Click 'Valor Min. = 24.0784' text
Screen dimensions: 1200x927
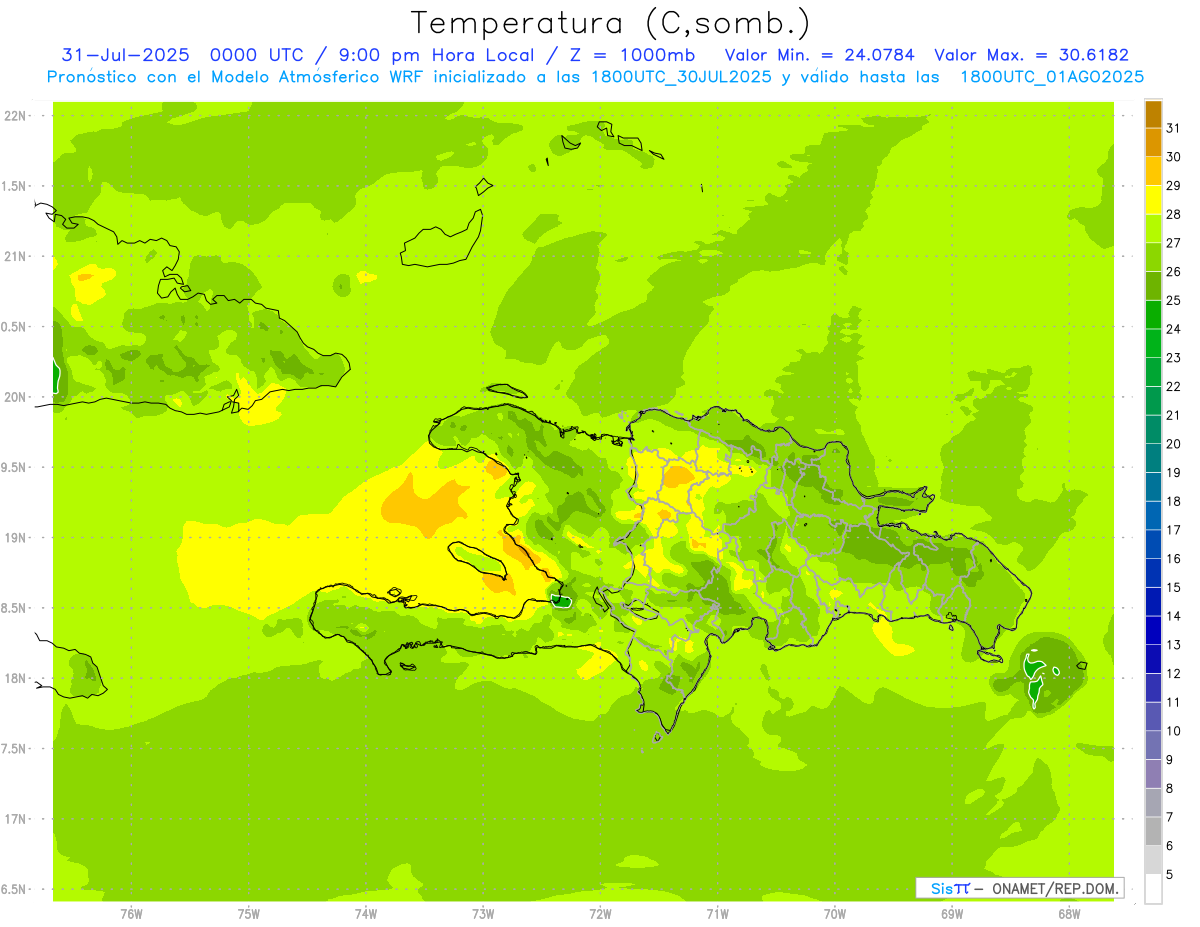(820, 55)
